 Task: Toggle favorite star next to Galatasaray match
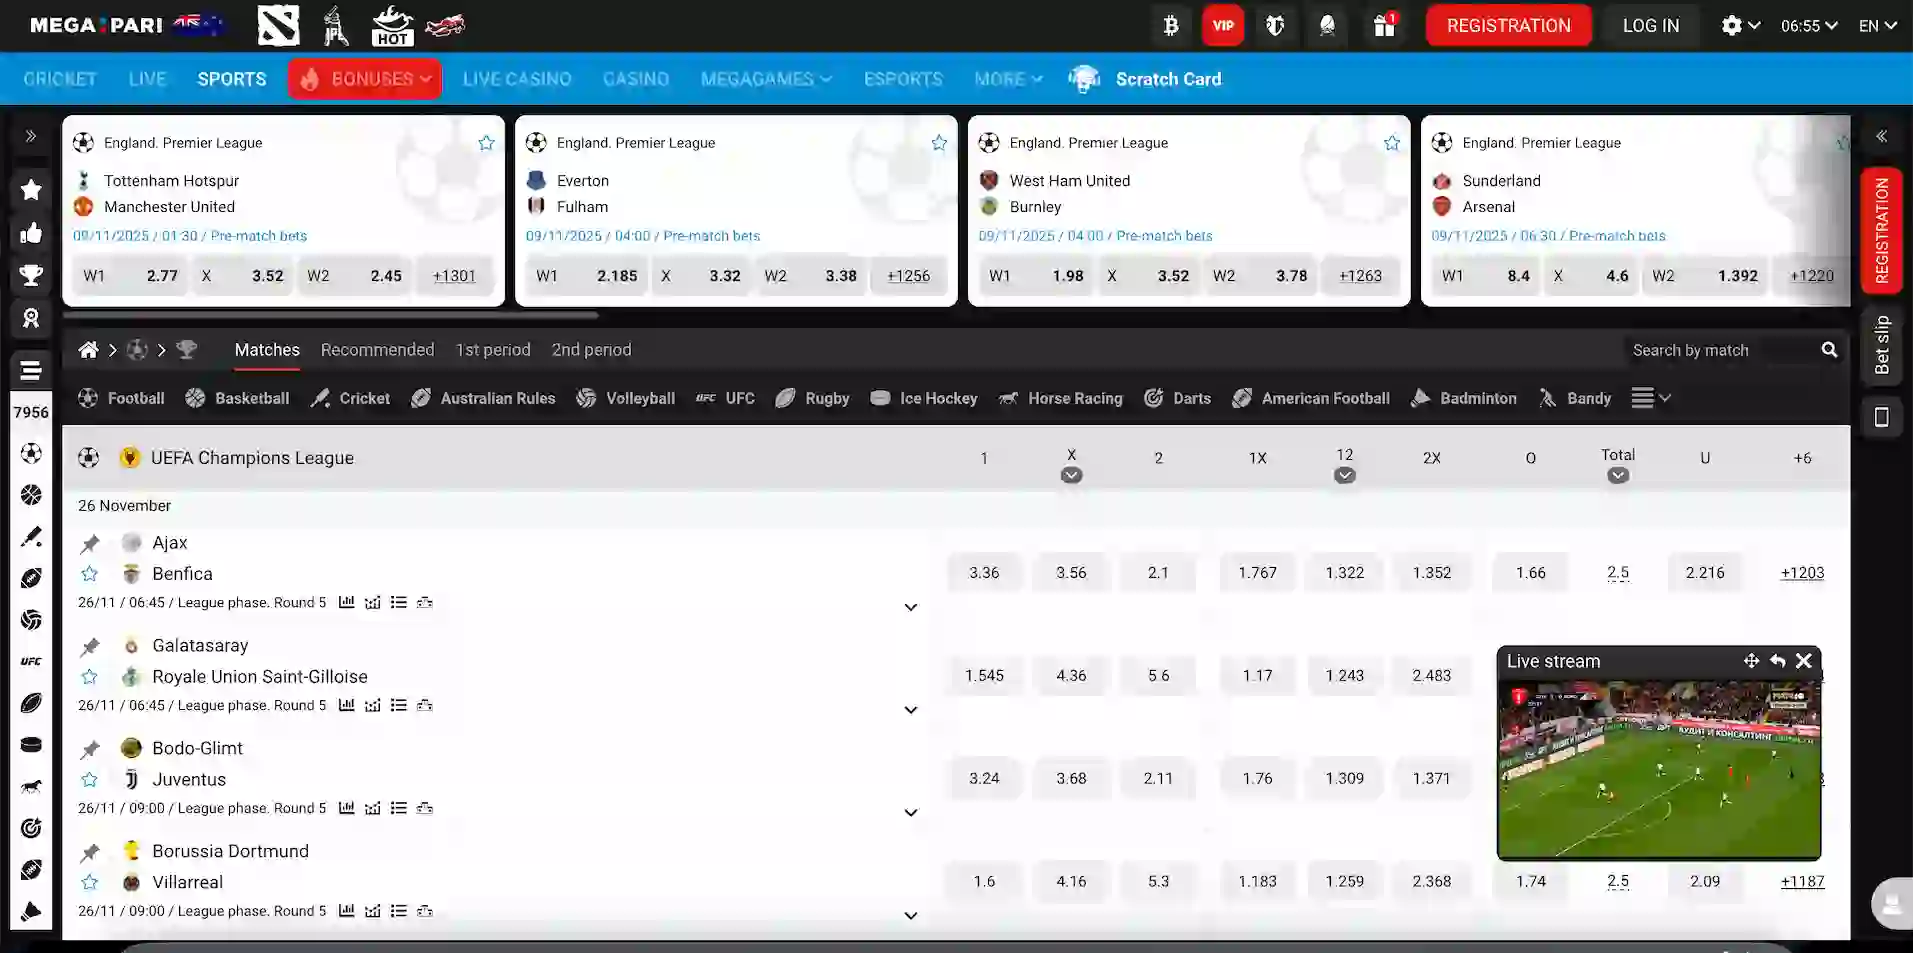tap(89, 676)
